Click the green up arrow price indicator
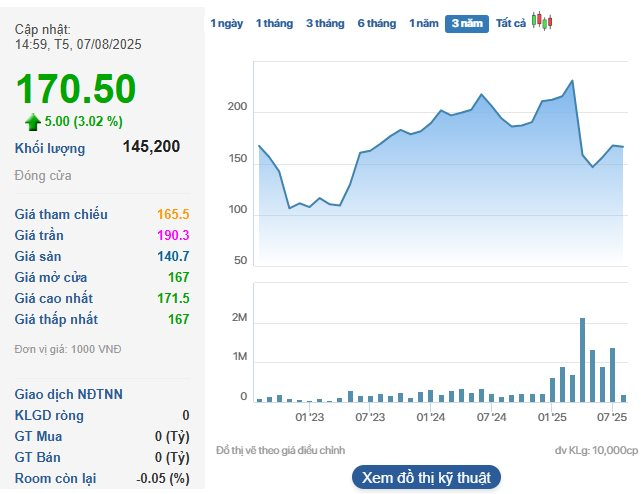 (33, 122)
